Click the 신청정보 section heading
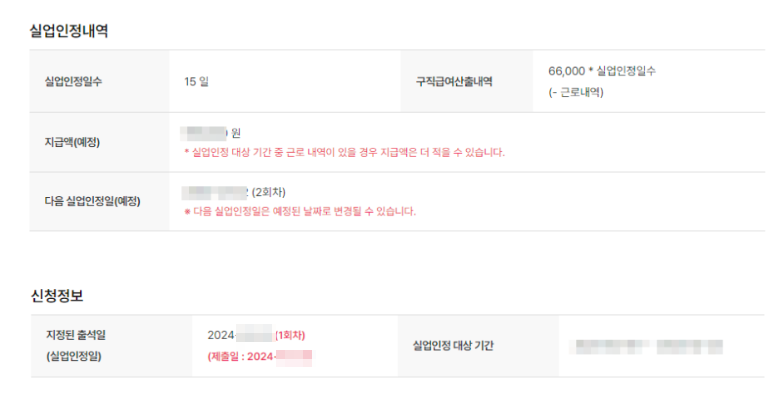This screenshot has width=783, height=395. click(56, 296)
